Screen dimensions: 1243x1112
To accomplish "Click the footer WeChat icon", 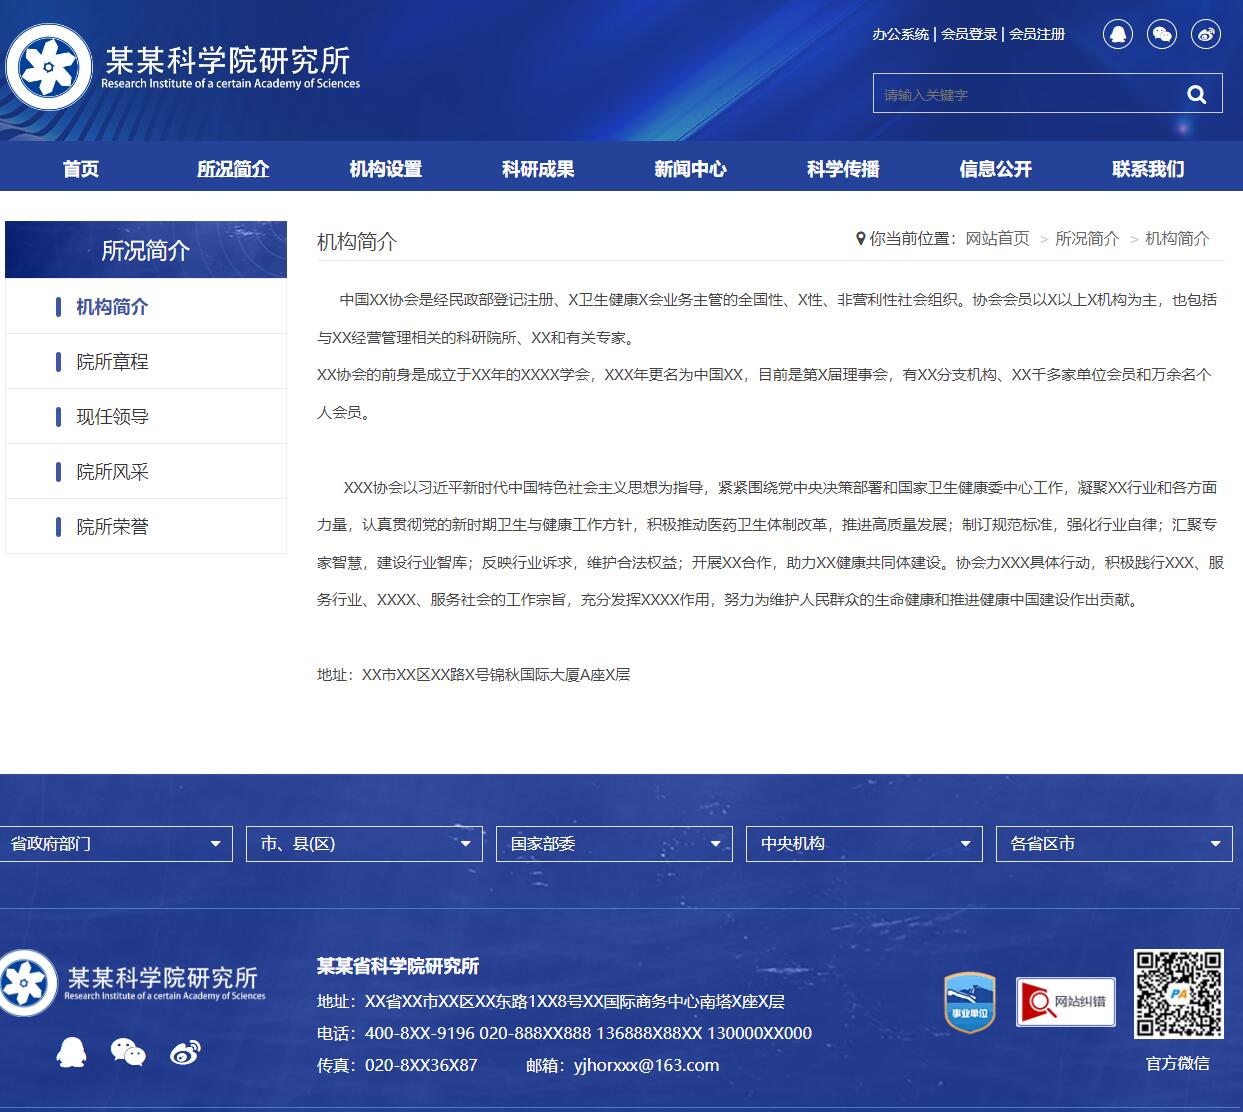I will click(128, 1051).
